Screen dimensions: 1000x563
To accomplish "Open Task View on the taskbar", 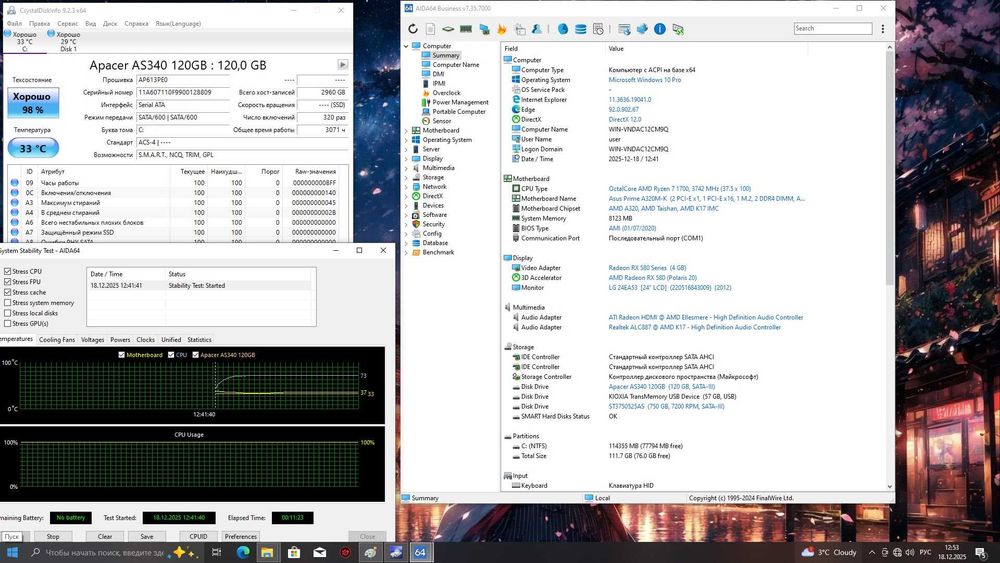I will tap(216, 552).
